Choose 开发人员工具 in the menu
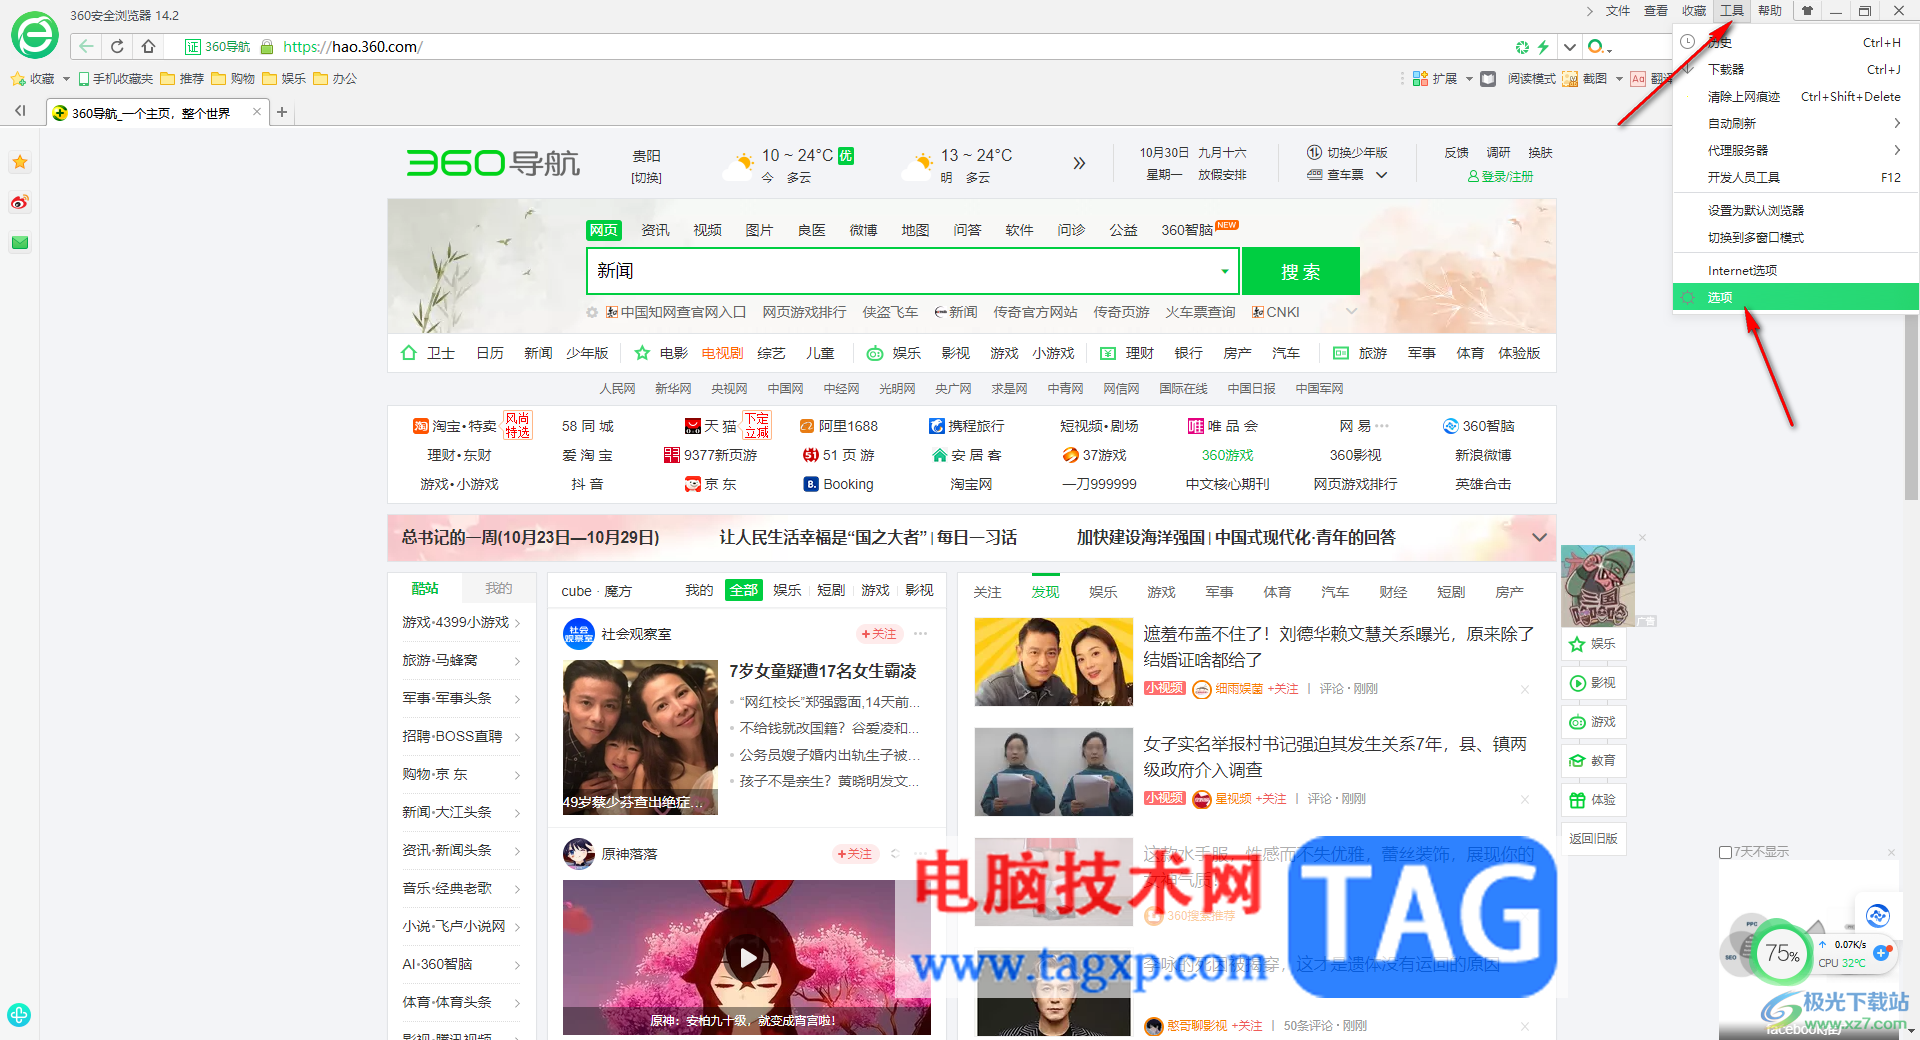The image size is (1920, 1040). (x=1795, y=177)
